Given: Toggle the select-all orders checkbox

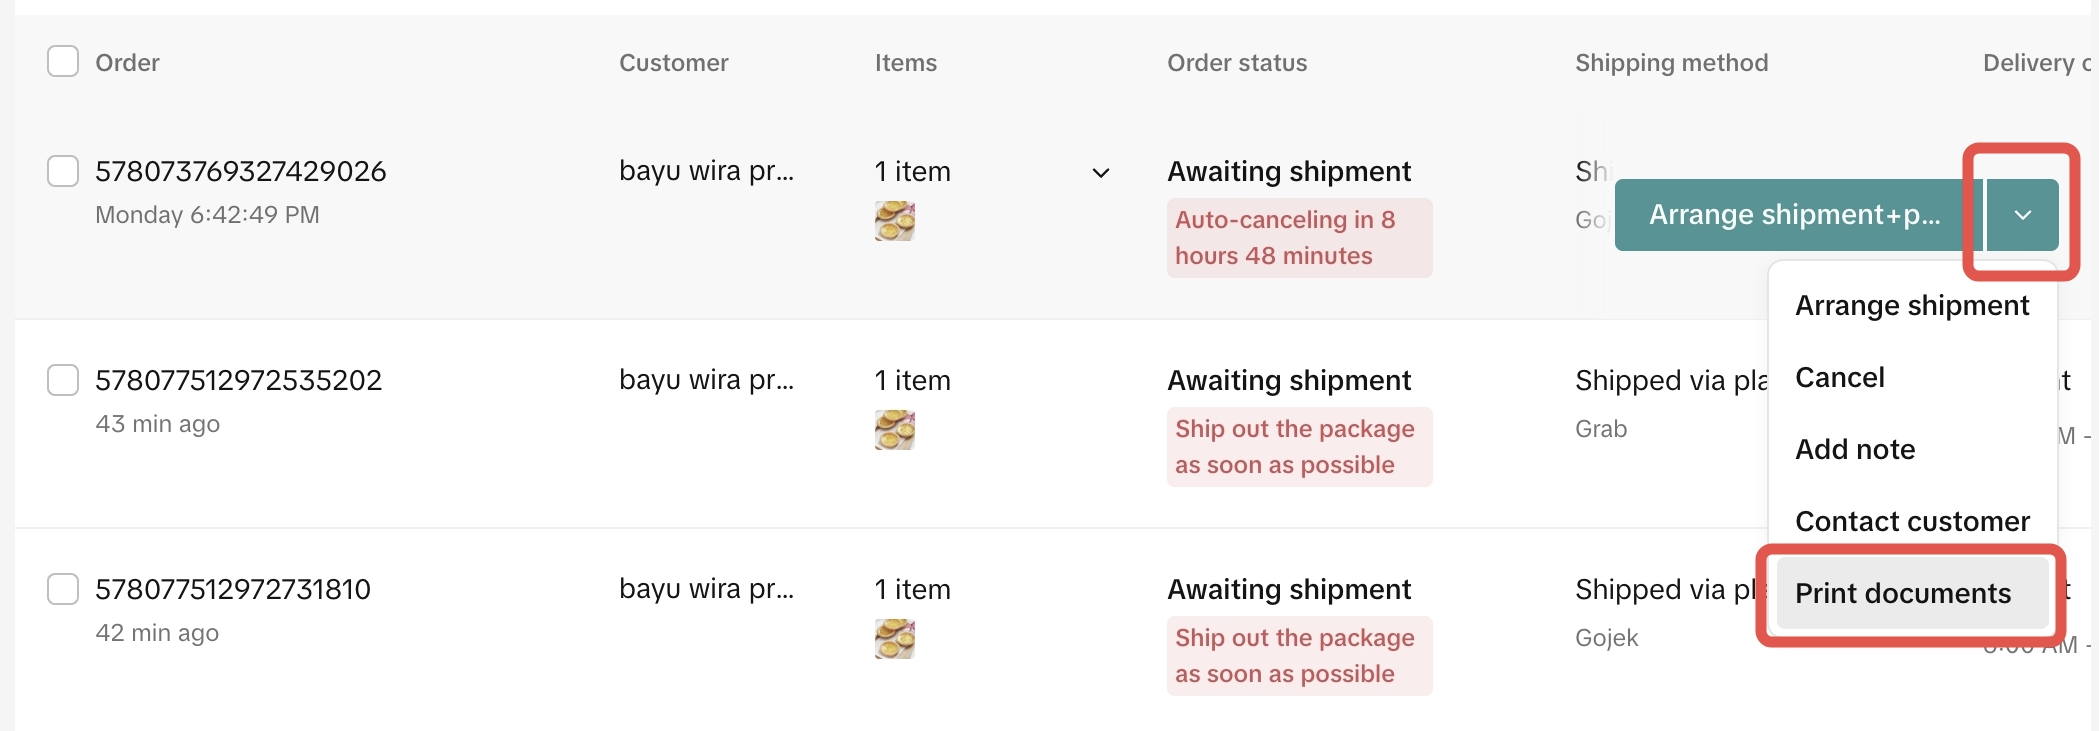Looking at the screenshot, I should (63, 62).
